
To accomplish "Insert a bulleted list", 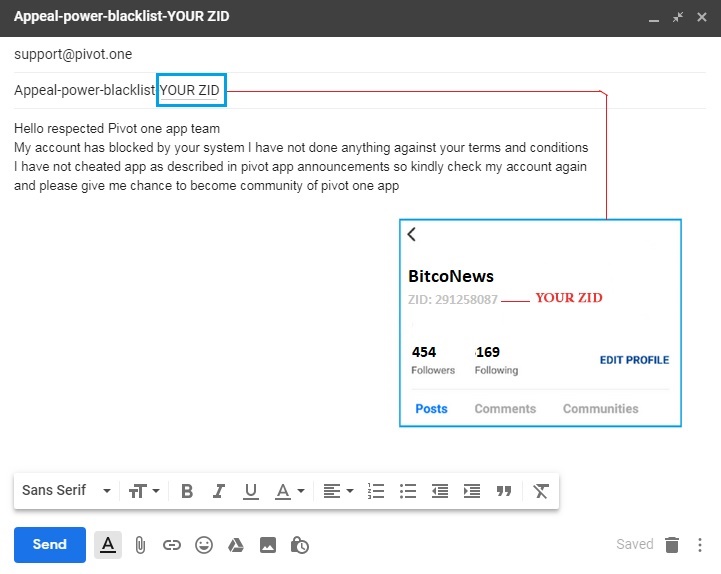I will (x=408, y=491).
